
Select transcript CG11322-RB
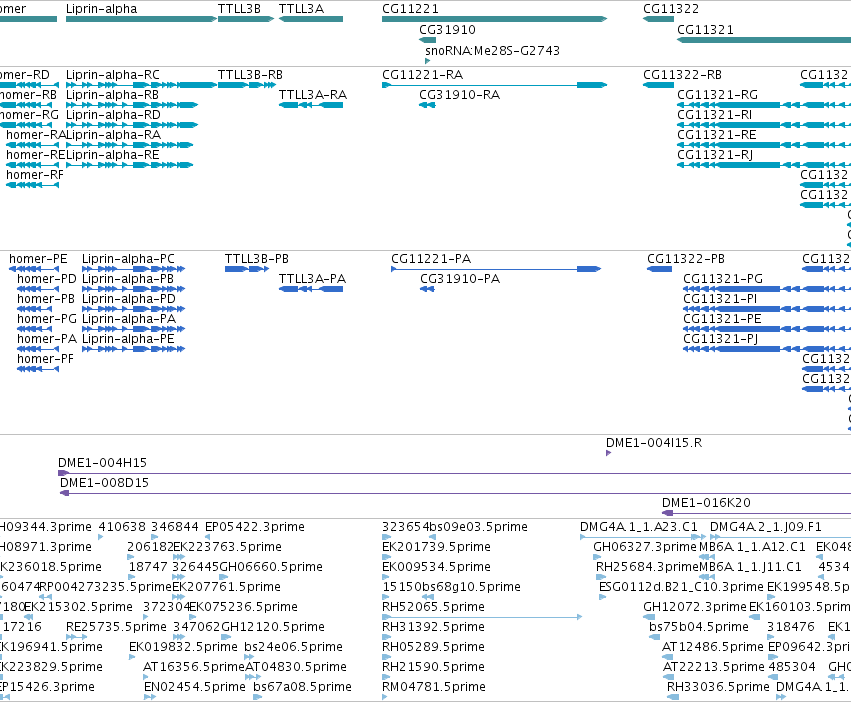point(658,85)
